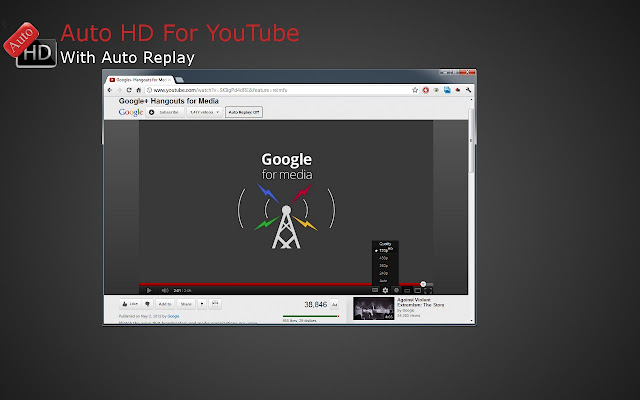The image size is (640, 400).
Task: Switch to large player size icon
Action: (x=417, y=291)
